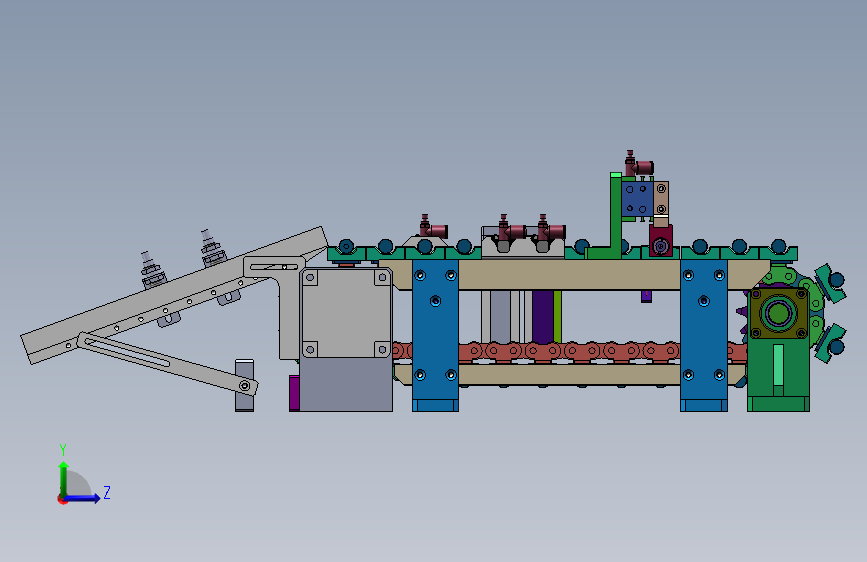The height and width of the screenshot is (562, 867).
Task: Select the lower tan frame rail
Action: 570,374
